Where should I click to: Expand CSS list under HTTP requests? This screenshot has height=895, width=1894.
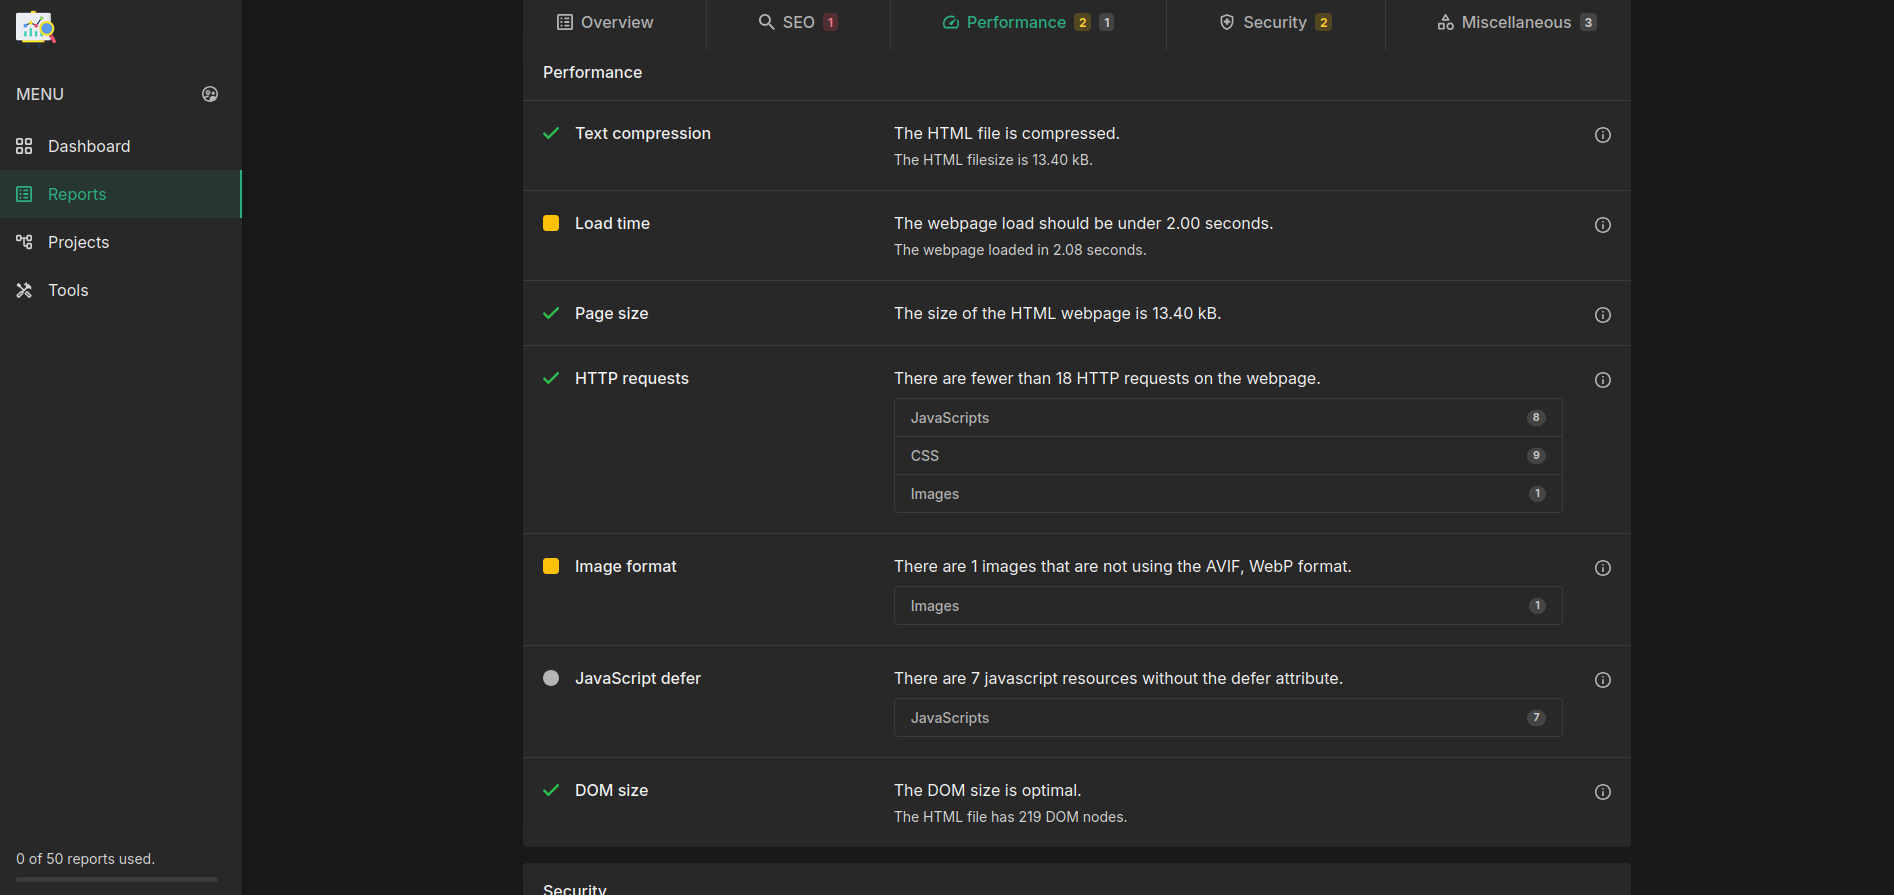click(x=1227, y=456)
